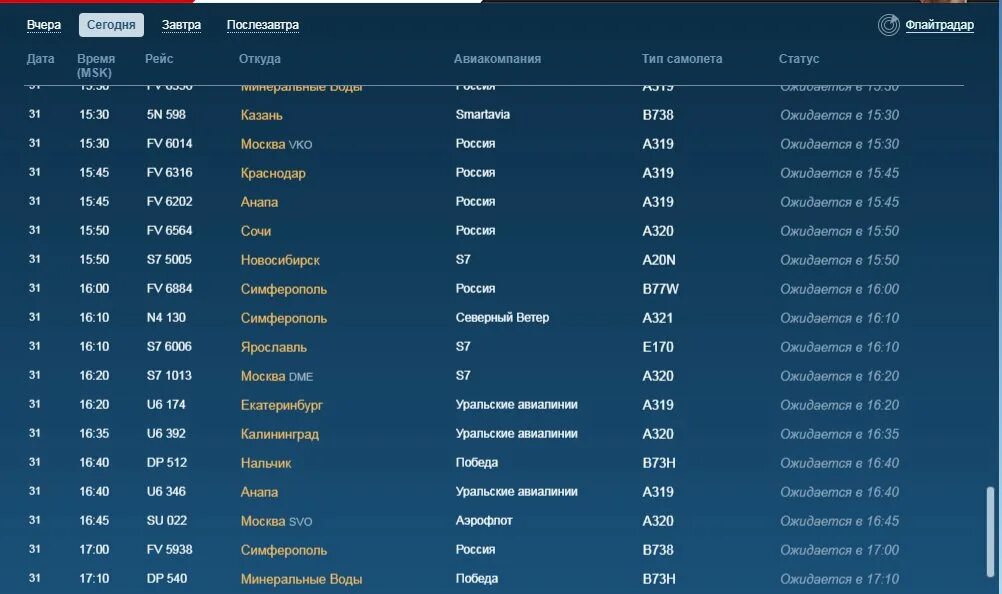This screenshot has height=594, width=1002.
Task: Click the Аэрофлот airline cell
Action: (484, 521)
